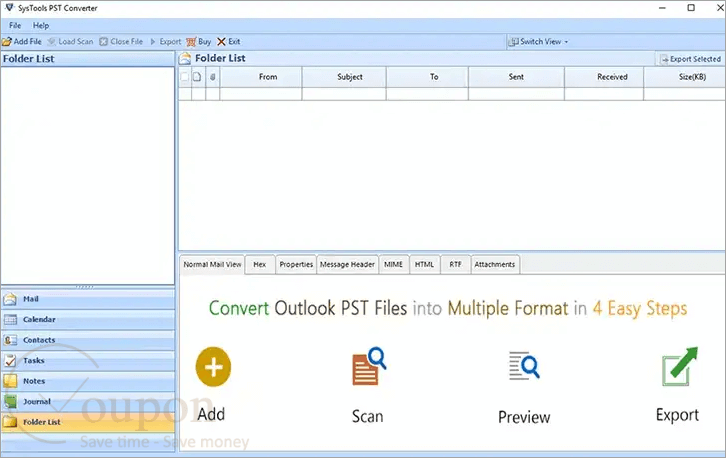Switch to the Normal Mail View tab
The width and height of the screenshot is (726, 458).
(212, 264)
